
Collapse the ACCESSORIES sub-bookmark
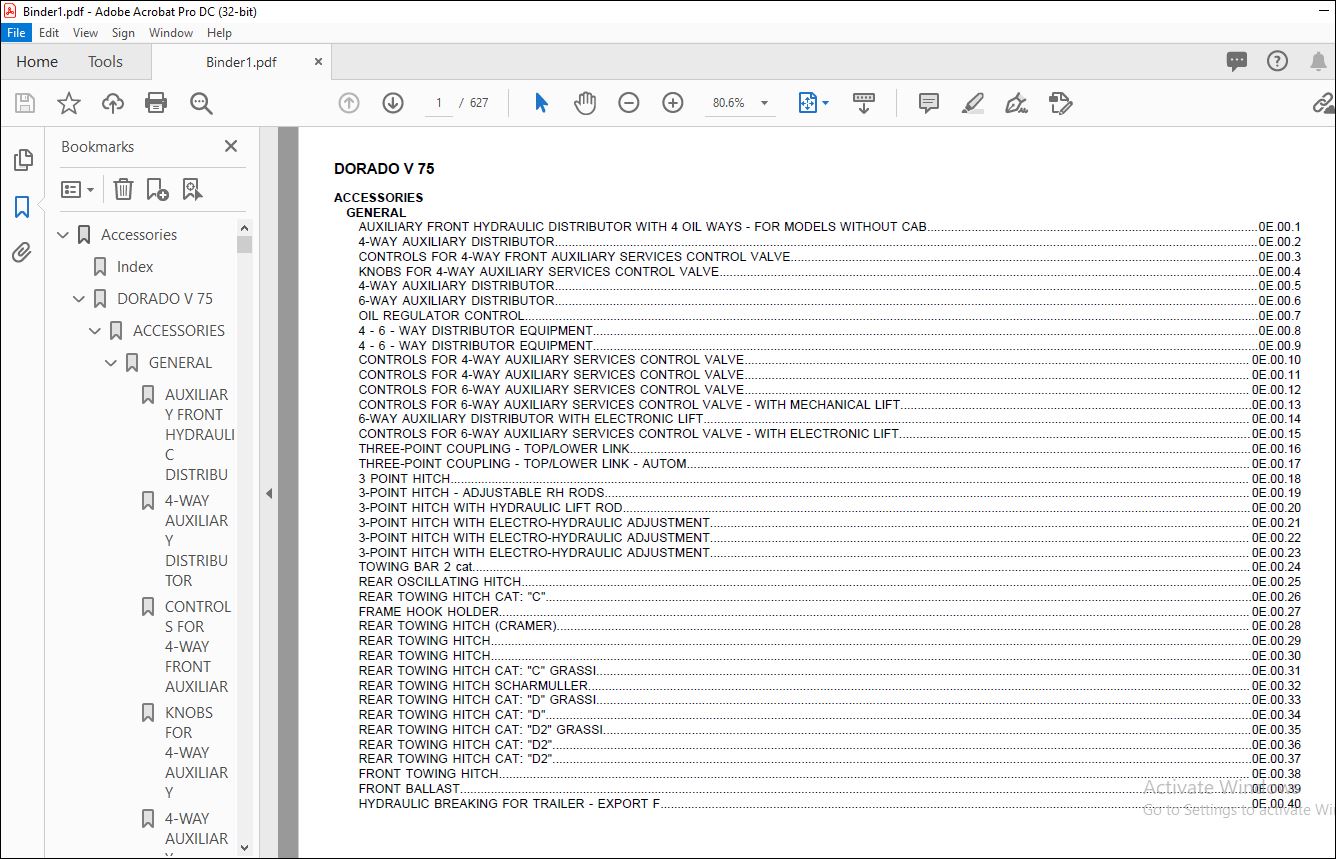(96, 331)
